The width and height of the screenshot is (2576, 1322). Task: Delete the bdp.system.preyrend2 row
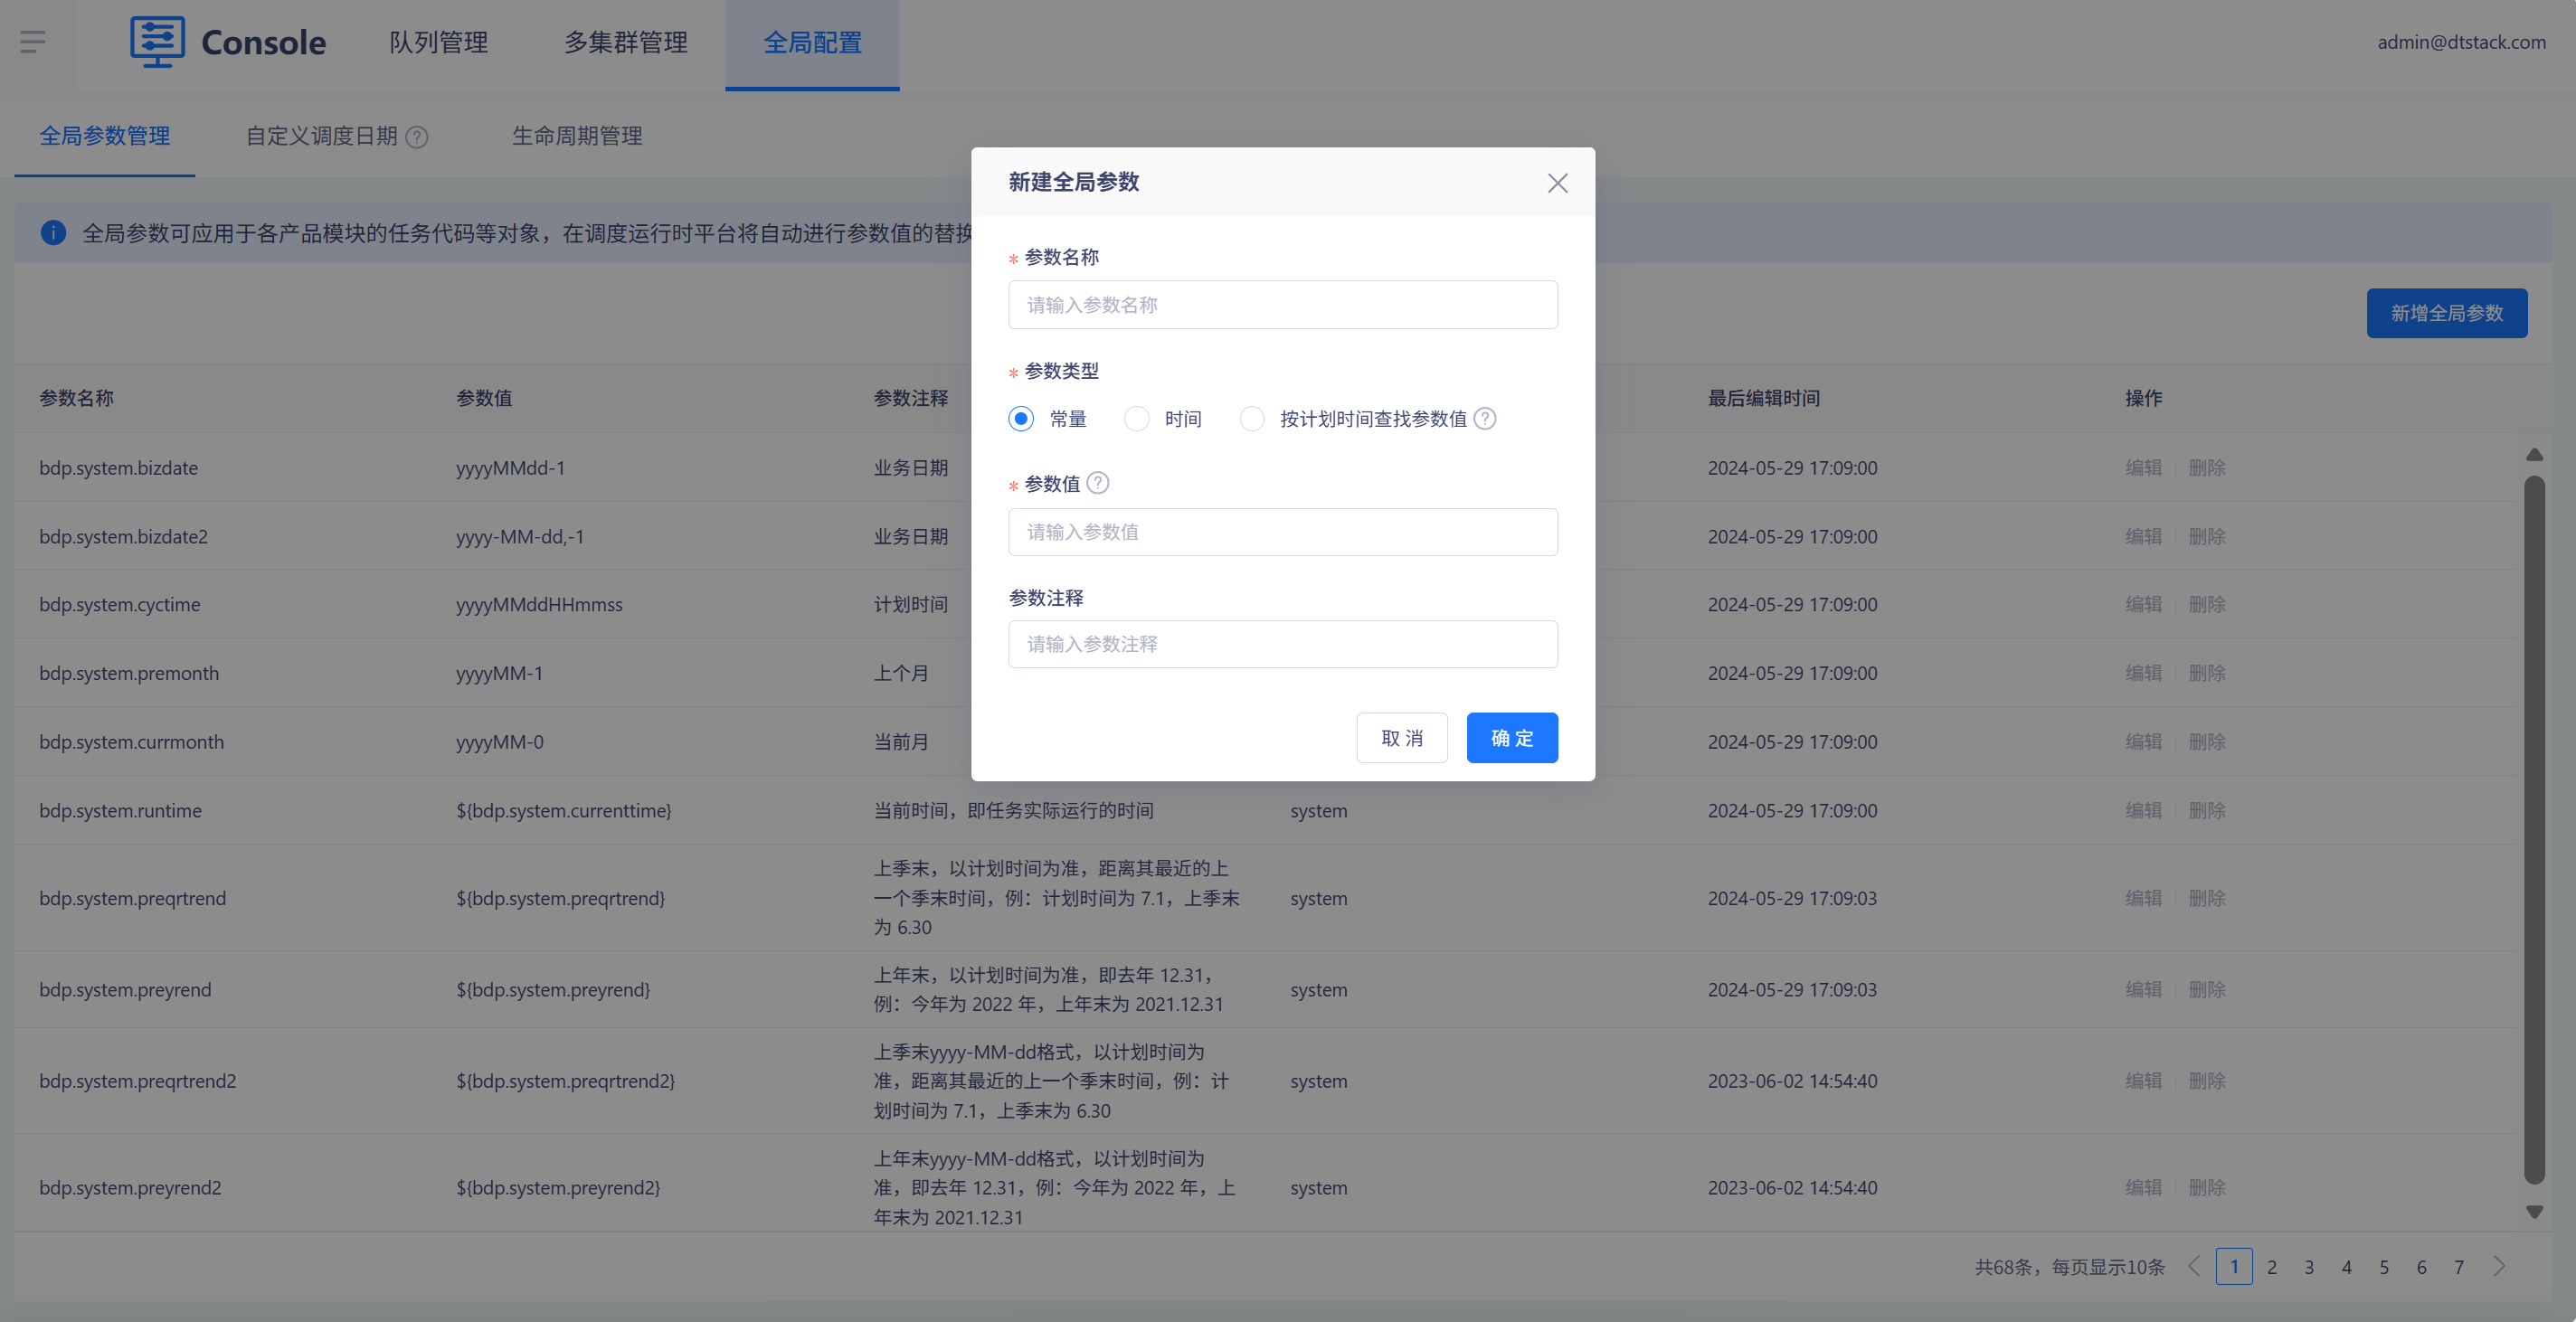(2207, 1188)
